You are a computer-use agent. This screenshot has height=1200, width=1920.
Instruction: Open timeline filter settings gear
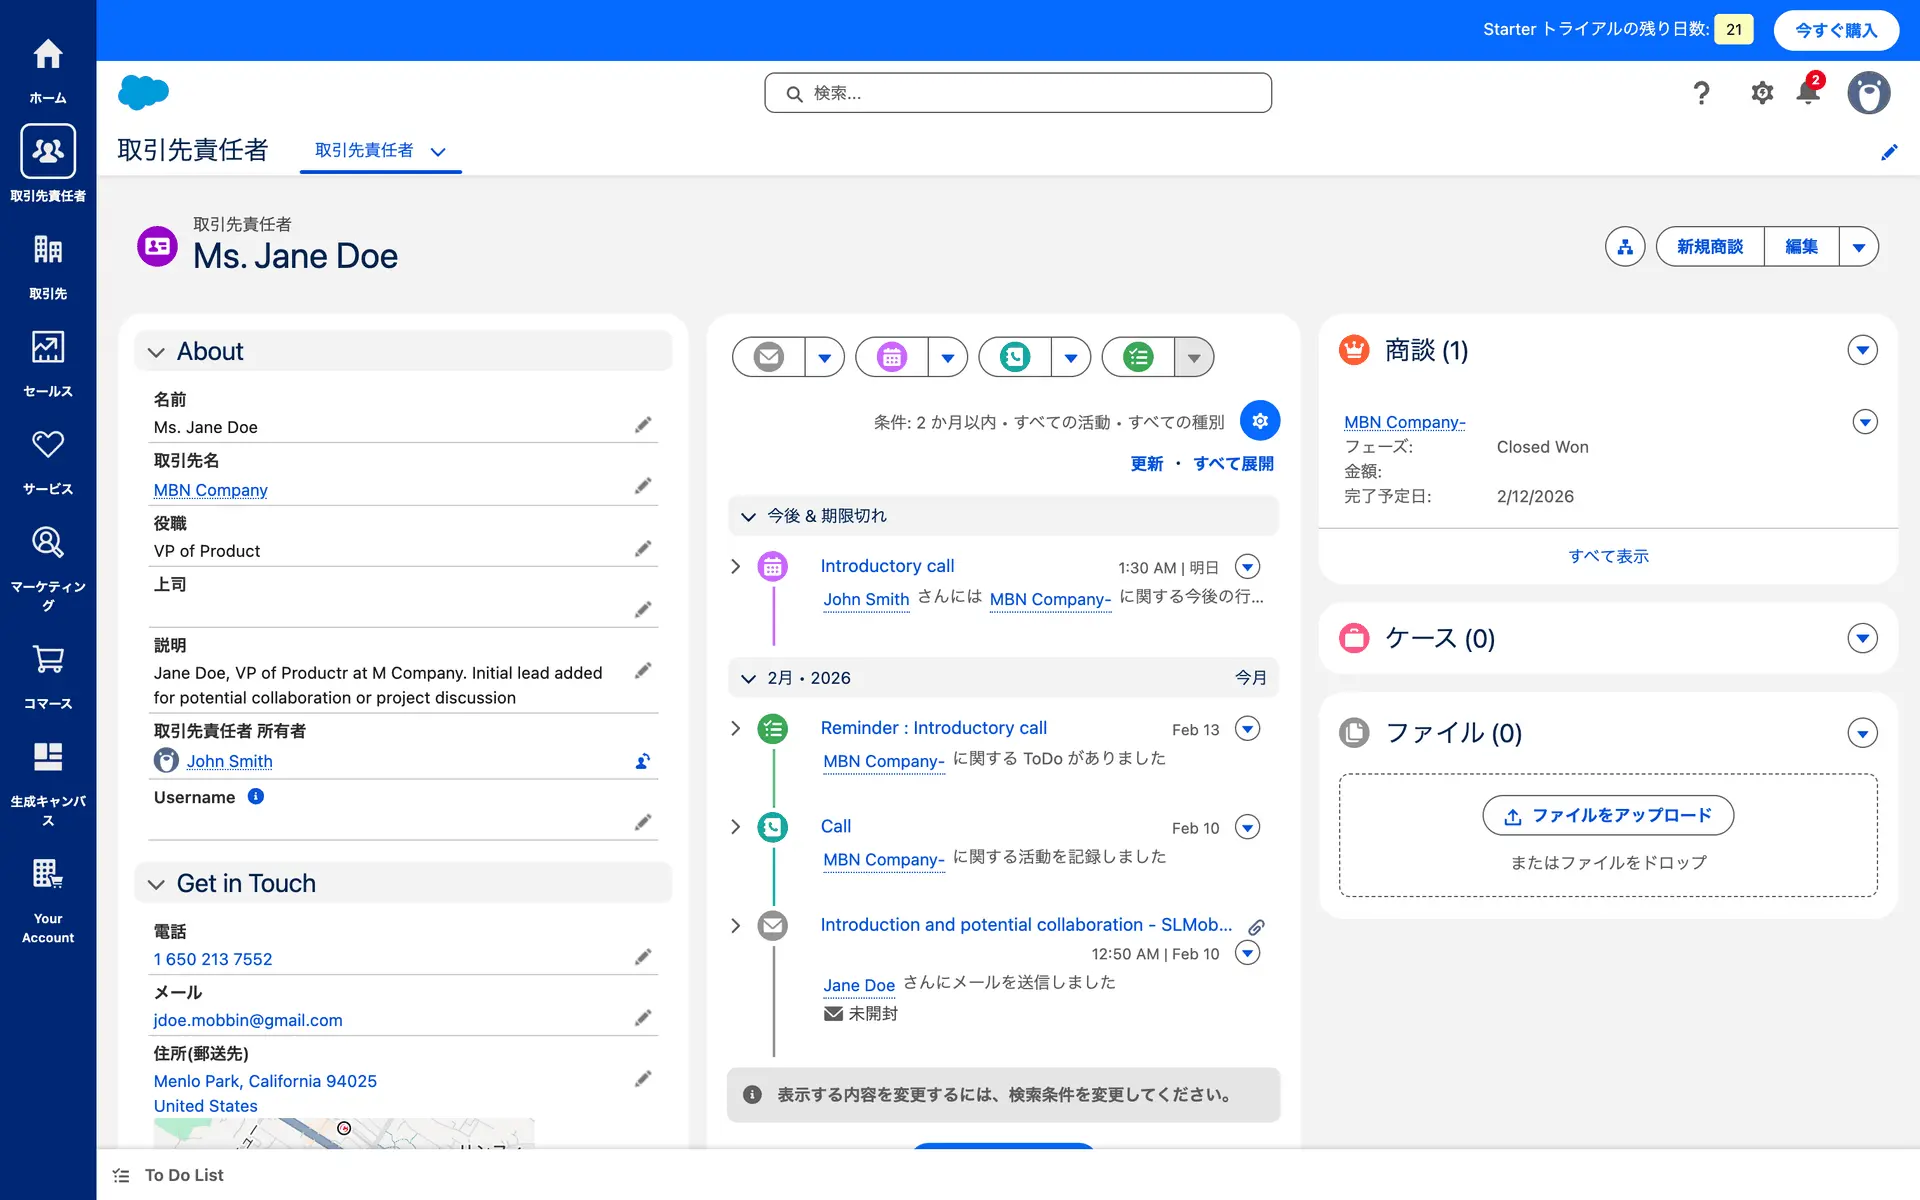[1260, 421]
